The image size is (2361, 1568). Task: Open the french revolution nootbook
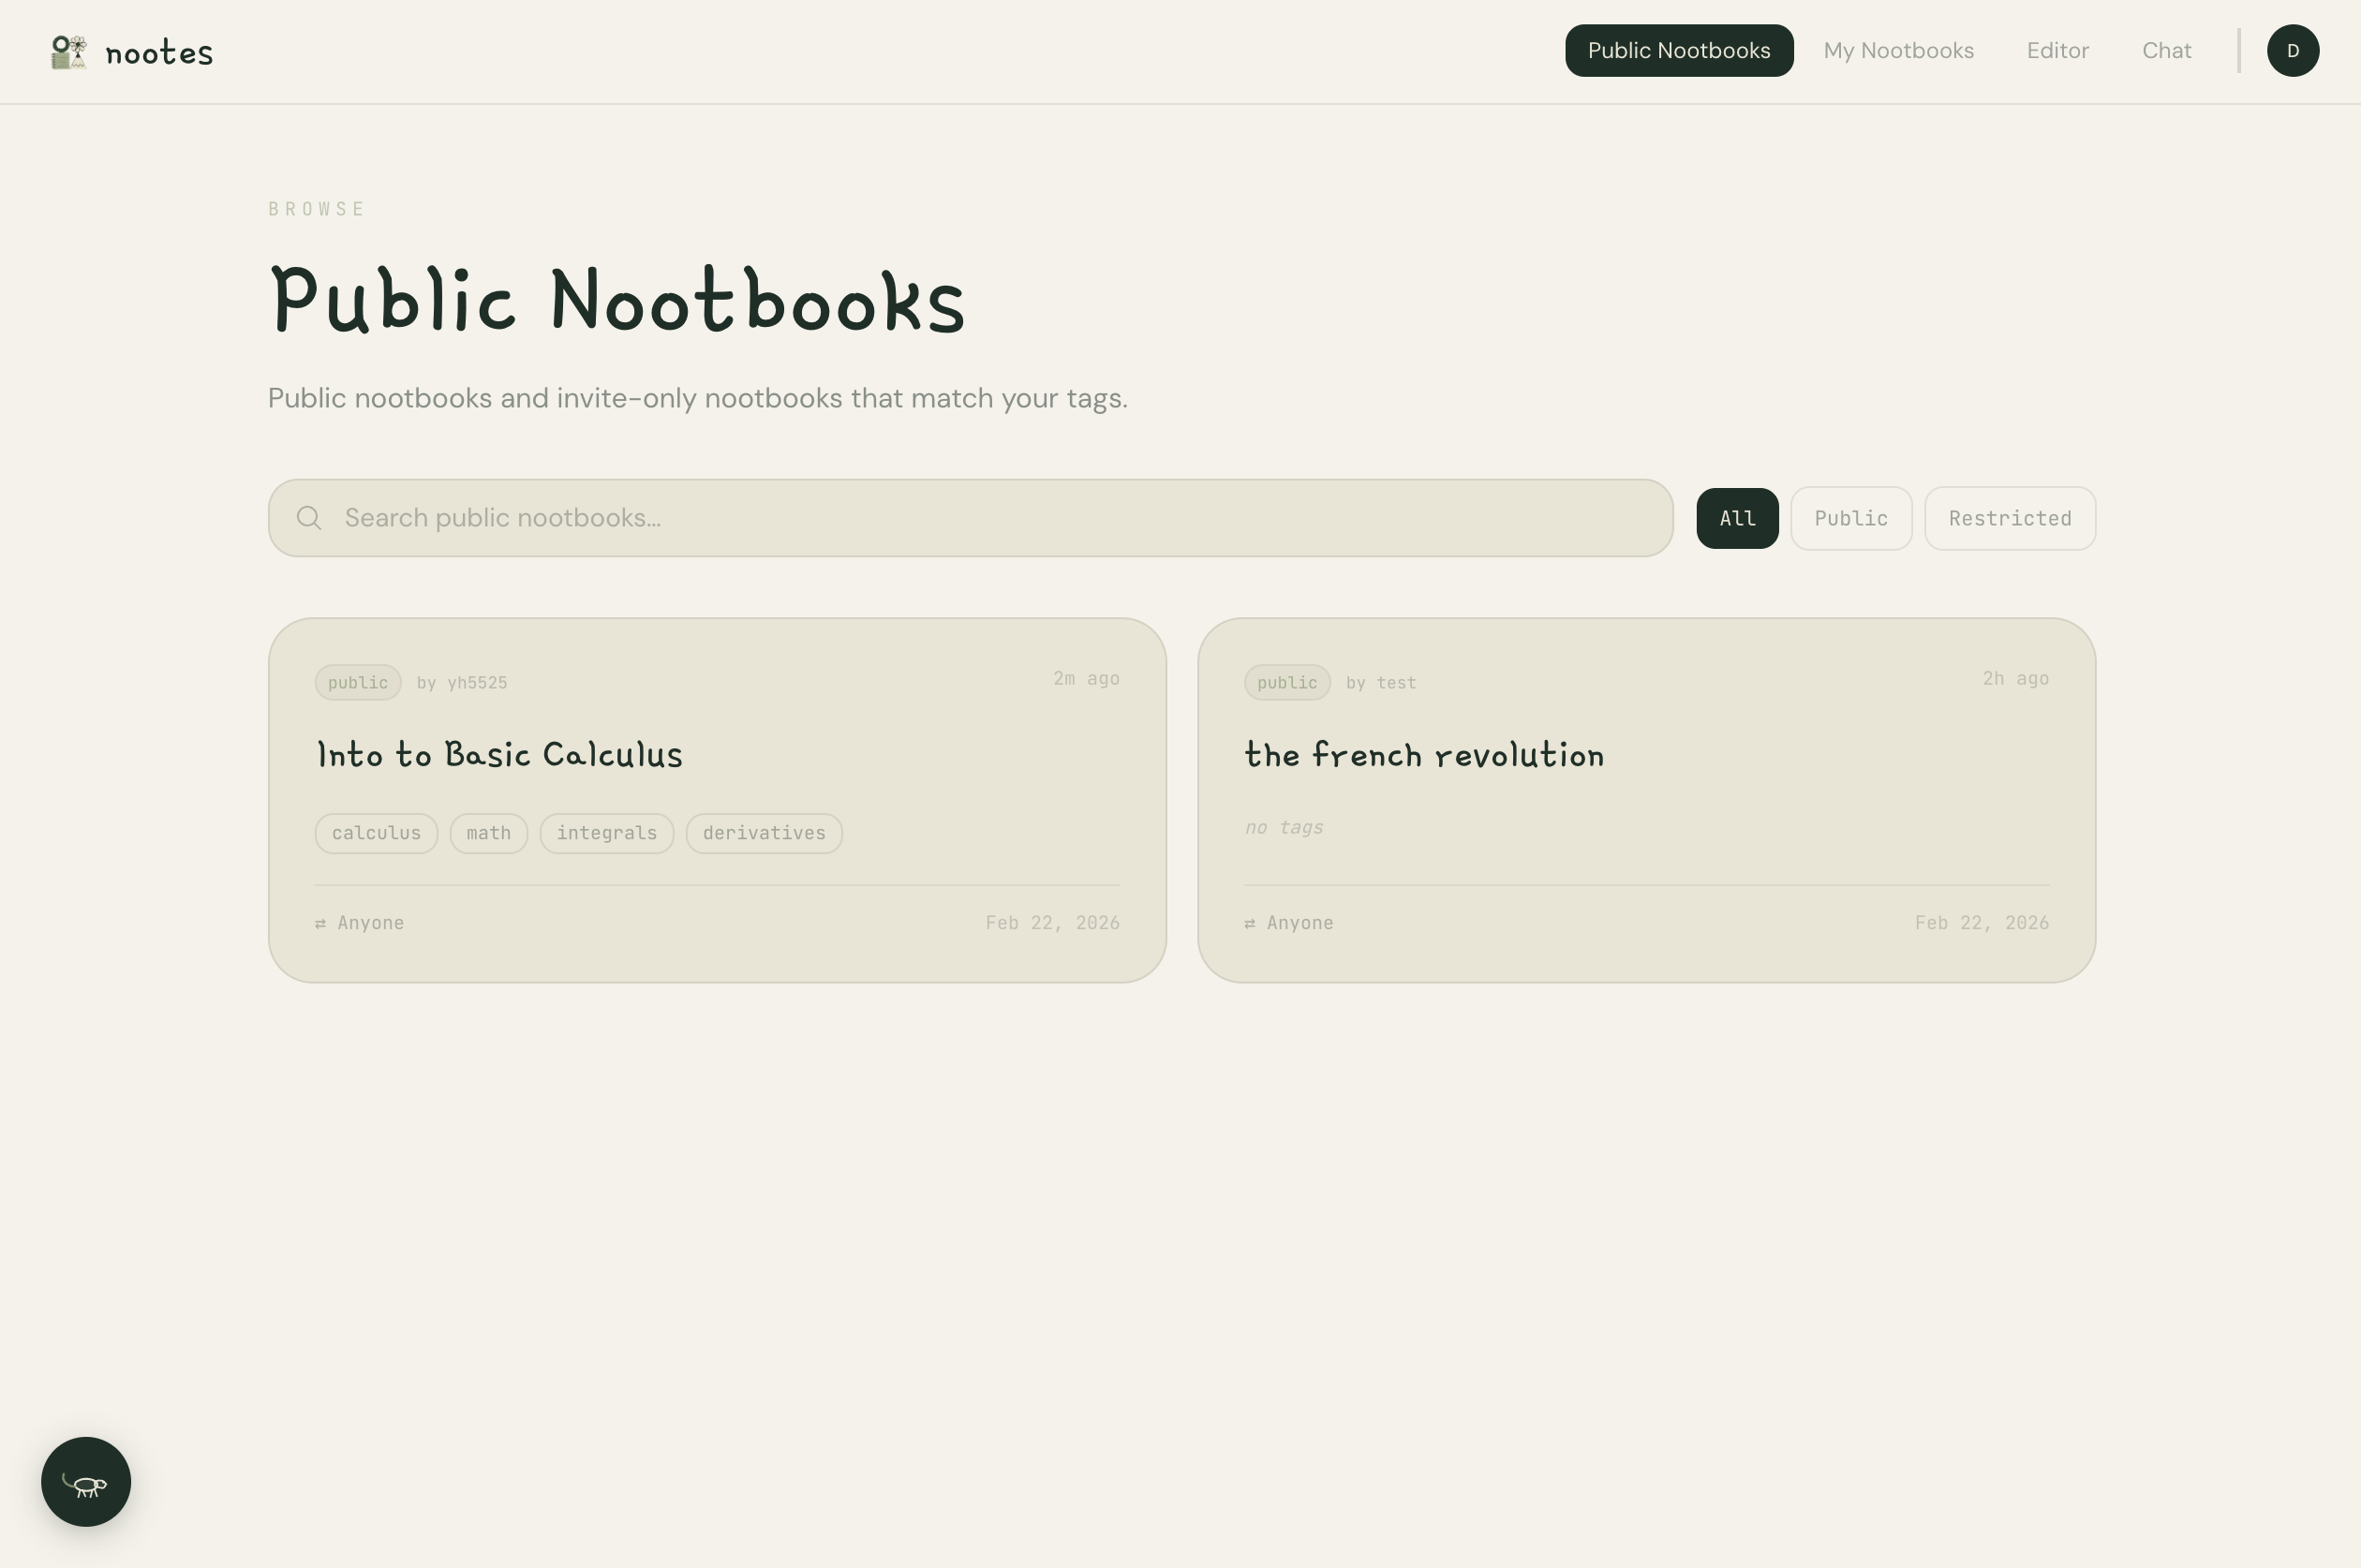coord(1423,755)
